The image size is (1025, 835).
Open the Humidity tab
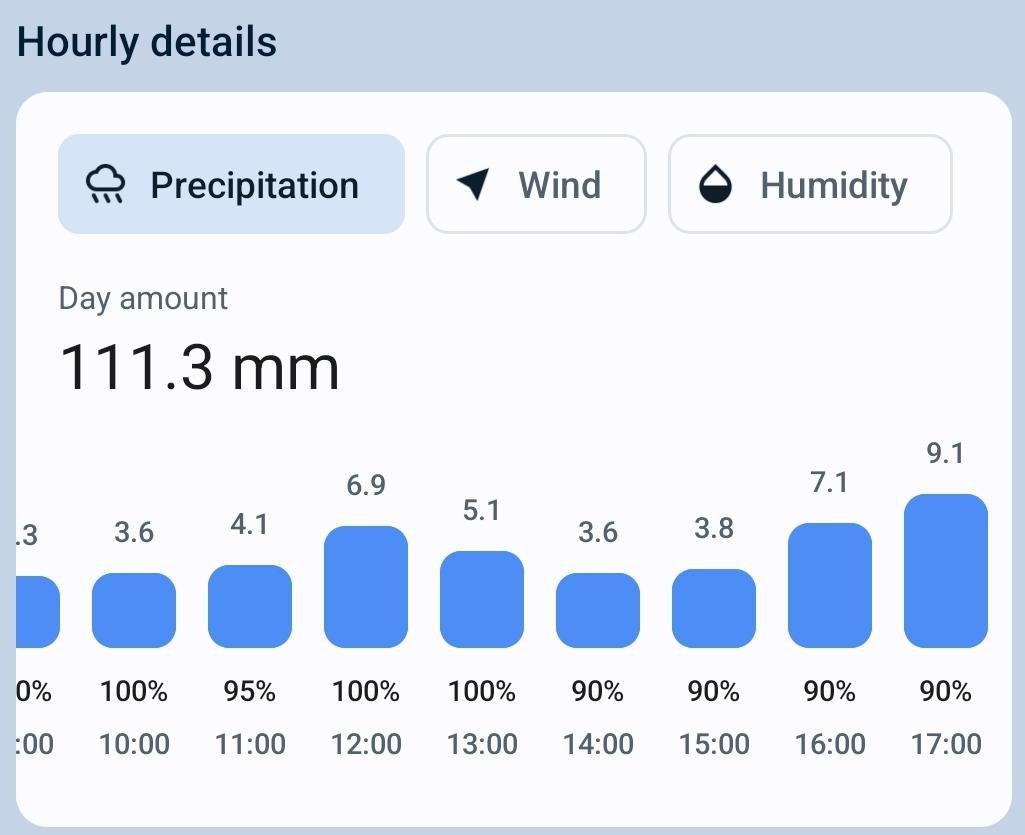point(810,185)
